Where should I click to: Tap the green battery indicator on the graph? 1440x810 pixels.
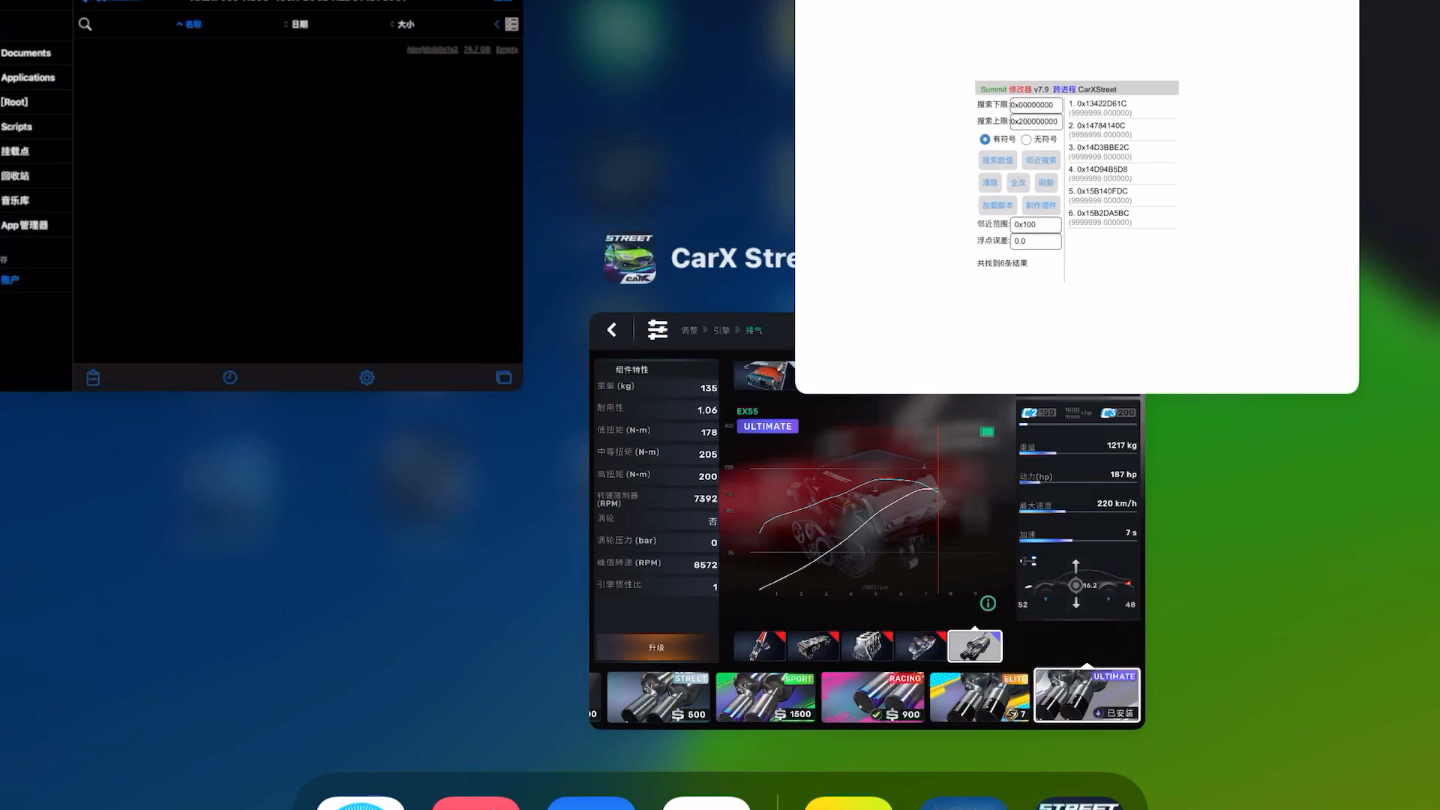[x=987, y=432]
